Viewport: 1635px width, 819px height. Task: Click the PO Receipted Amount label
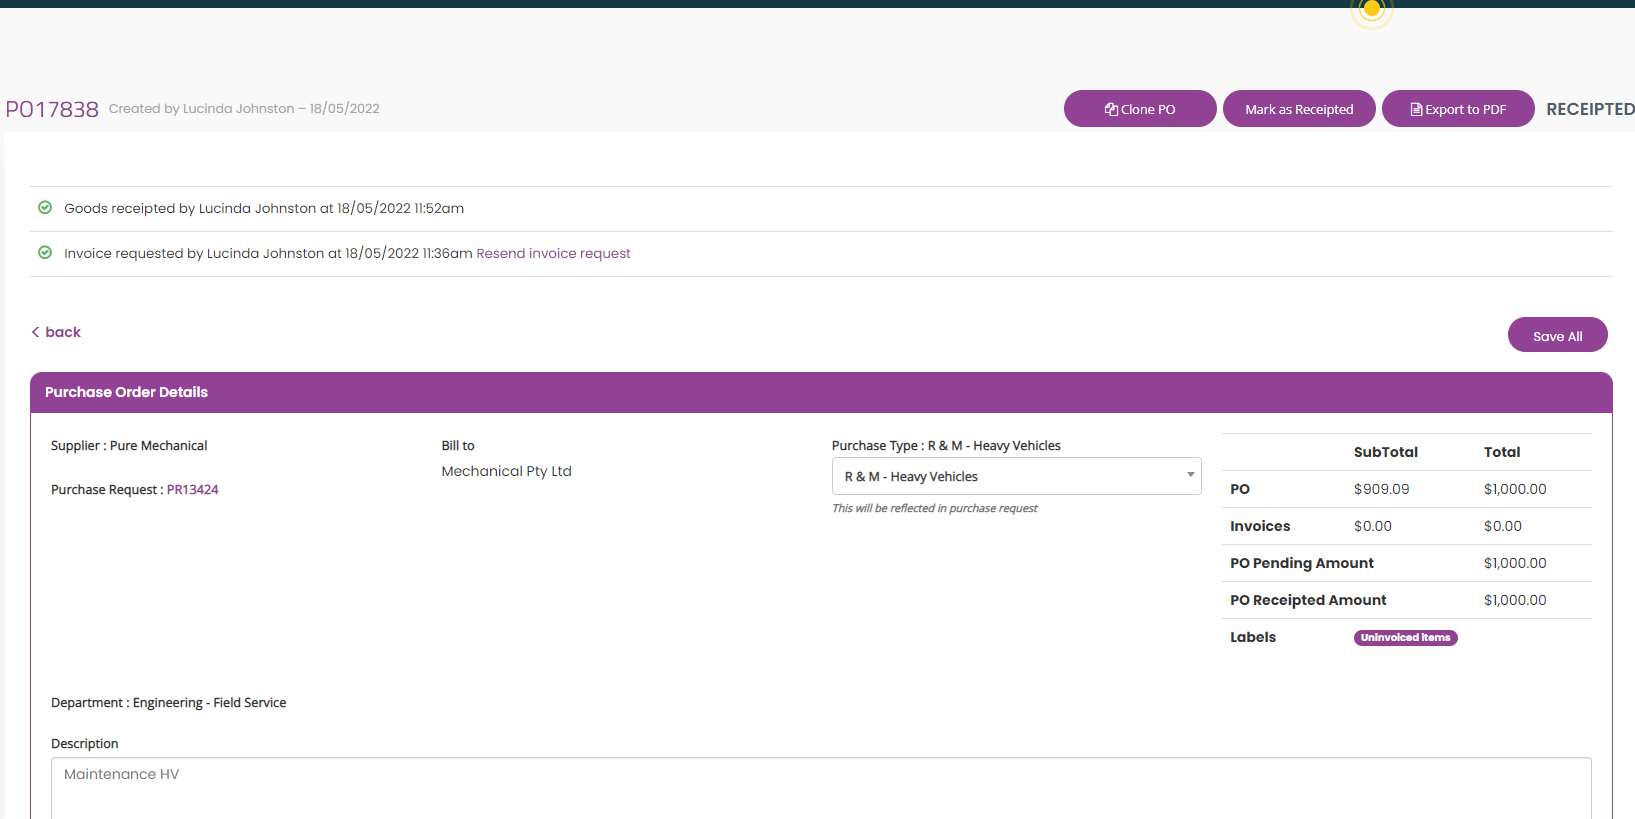[x=1308, y=600]
